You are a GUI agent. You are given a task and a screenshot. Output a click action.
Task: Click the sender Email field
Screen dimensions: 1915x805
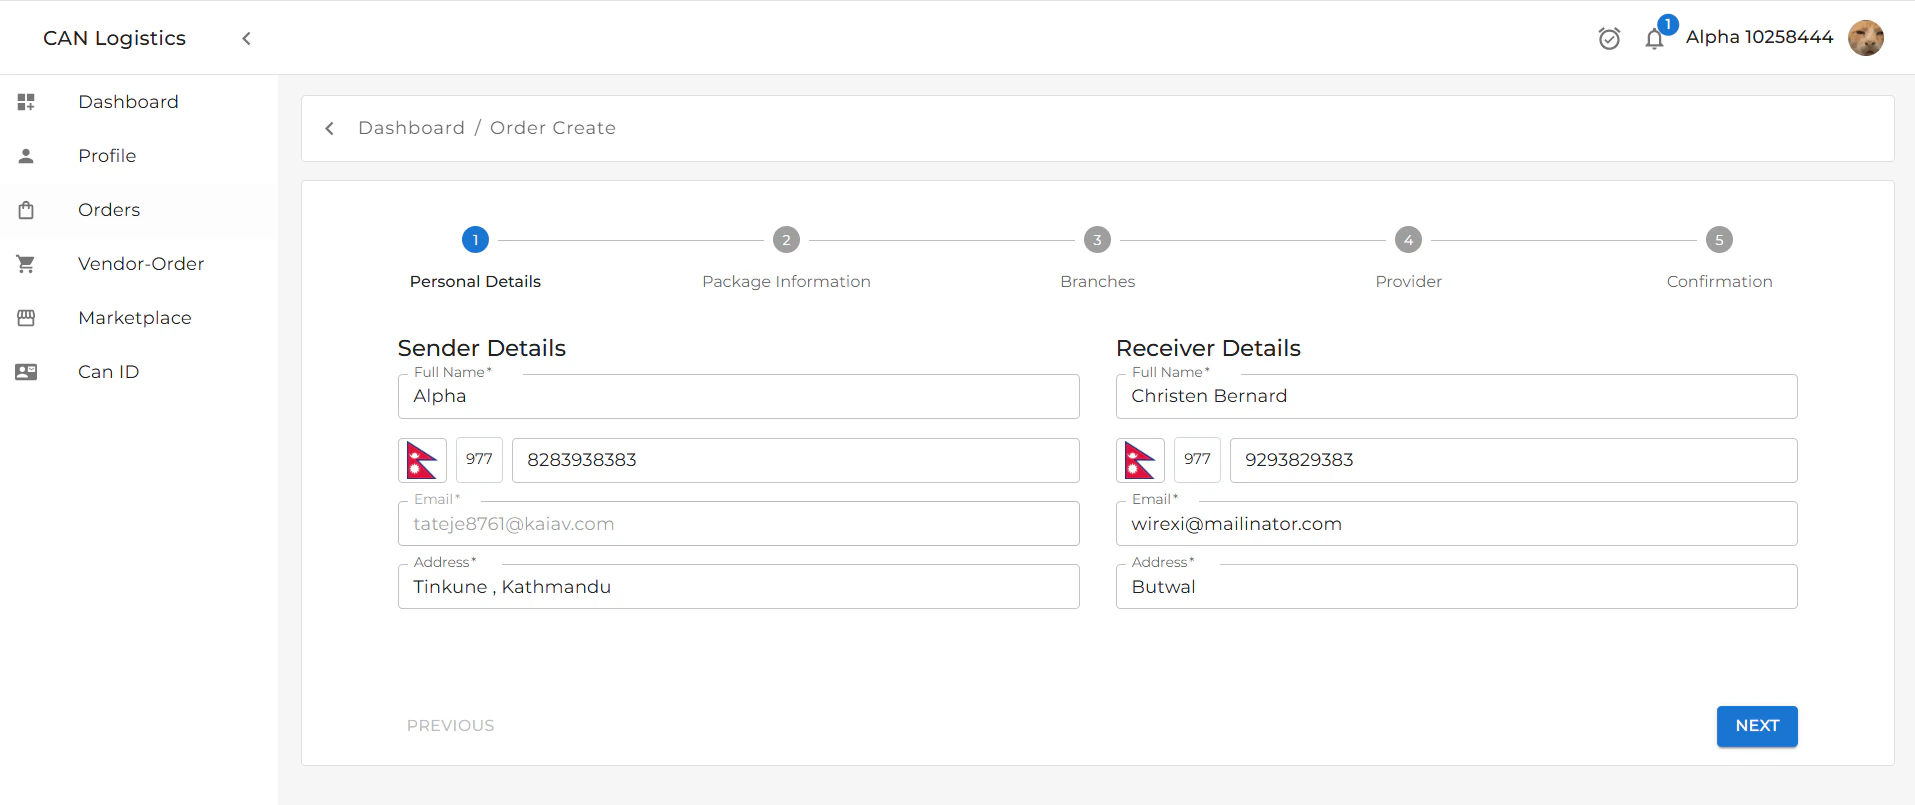738,524
